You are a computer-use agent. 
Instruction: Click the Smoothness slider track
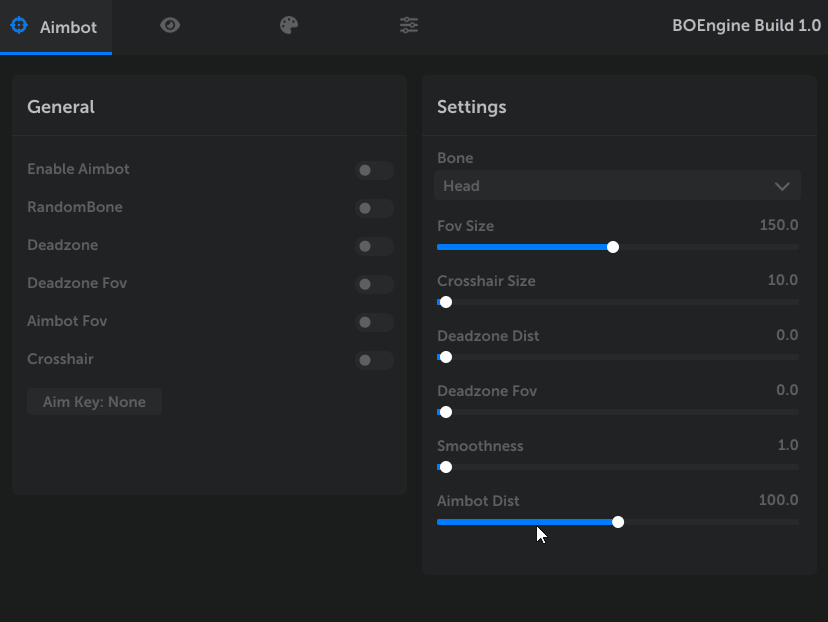coord(620,467)
